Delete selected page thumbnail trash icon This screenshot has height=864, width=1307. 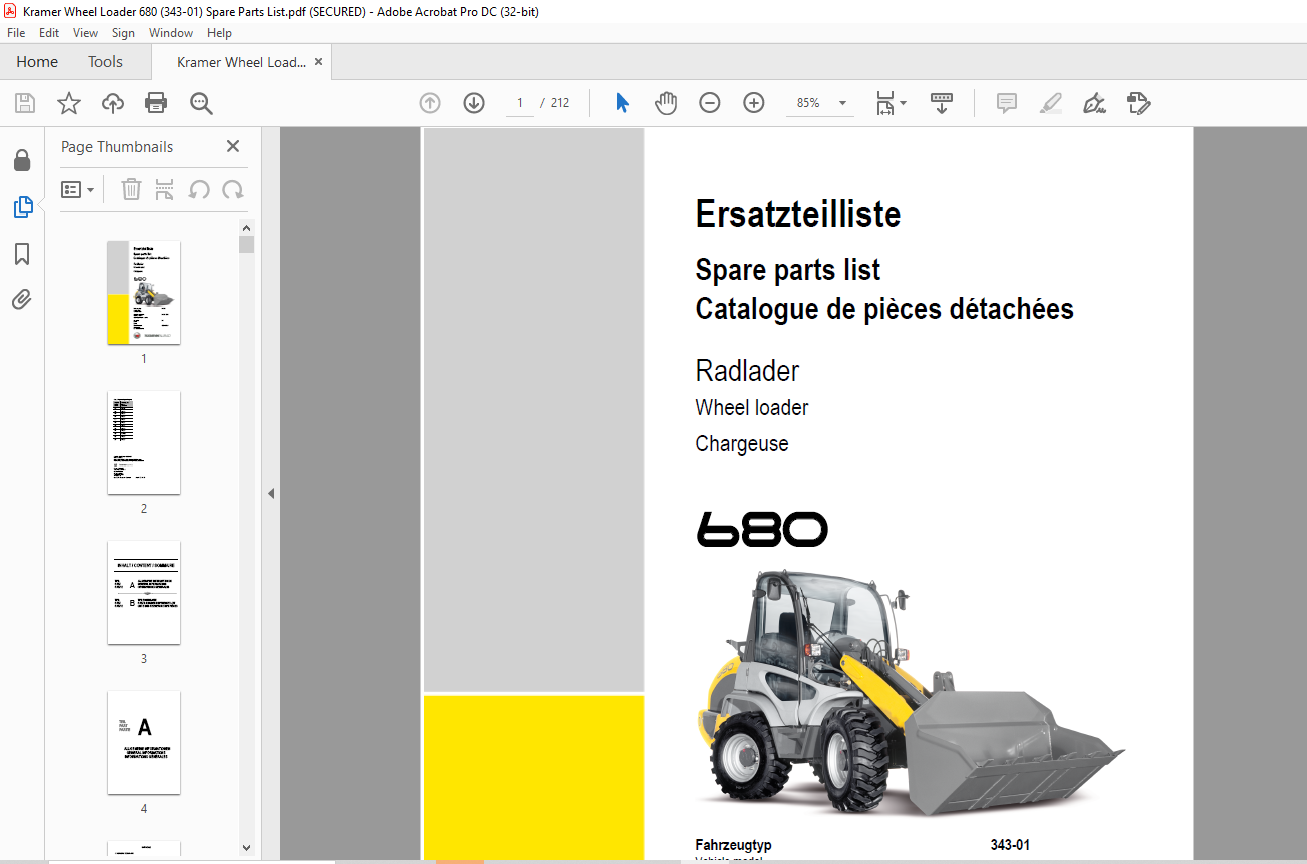coord(131,189)
